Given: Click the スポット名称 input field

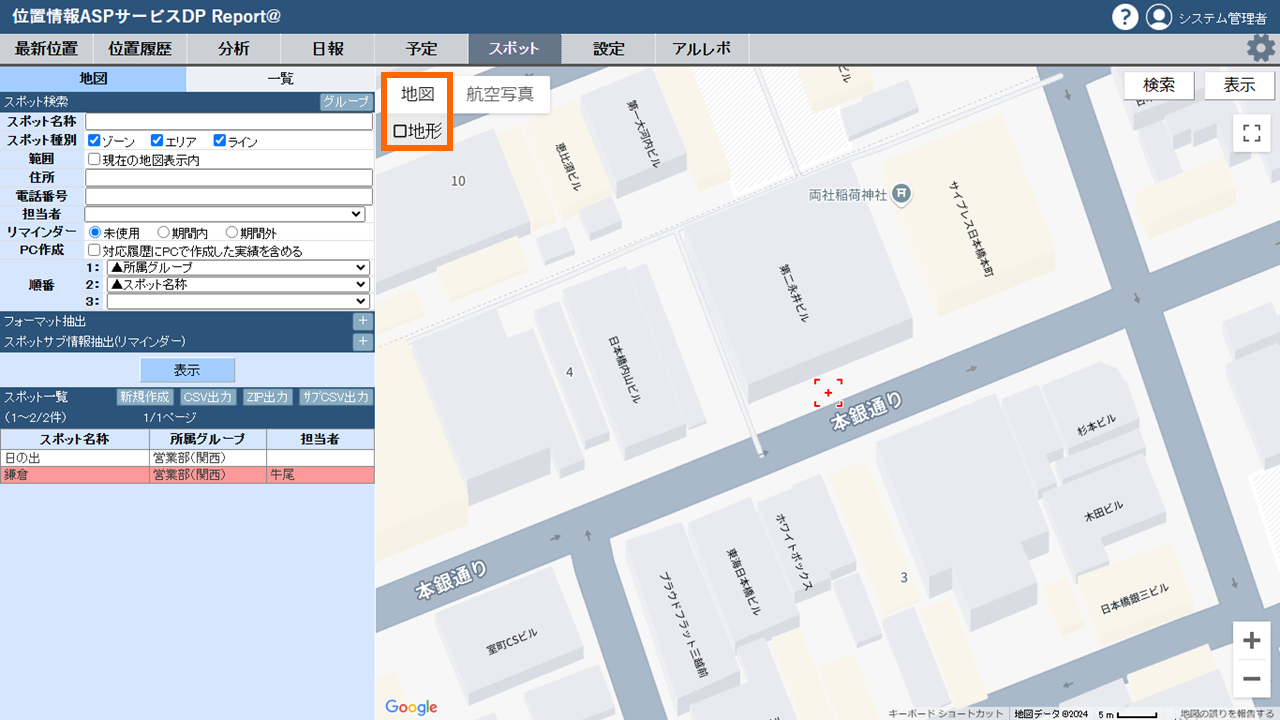Looking at the screenshot, I should point(229,122).
